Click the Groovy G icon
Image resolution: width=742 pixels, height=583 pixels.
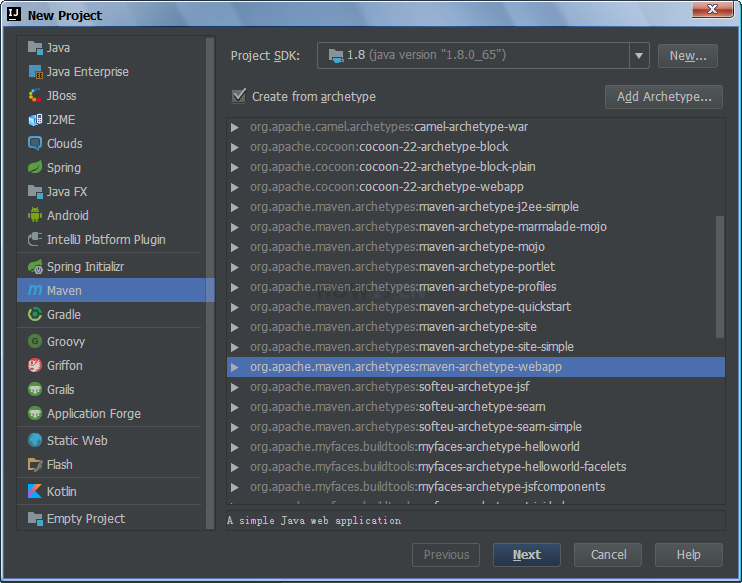click(35, 341)
